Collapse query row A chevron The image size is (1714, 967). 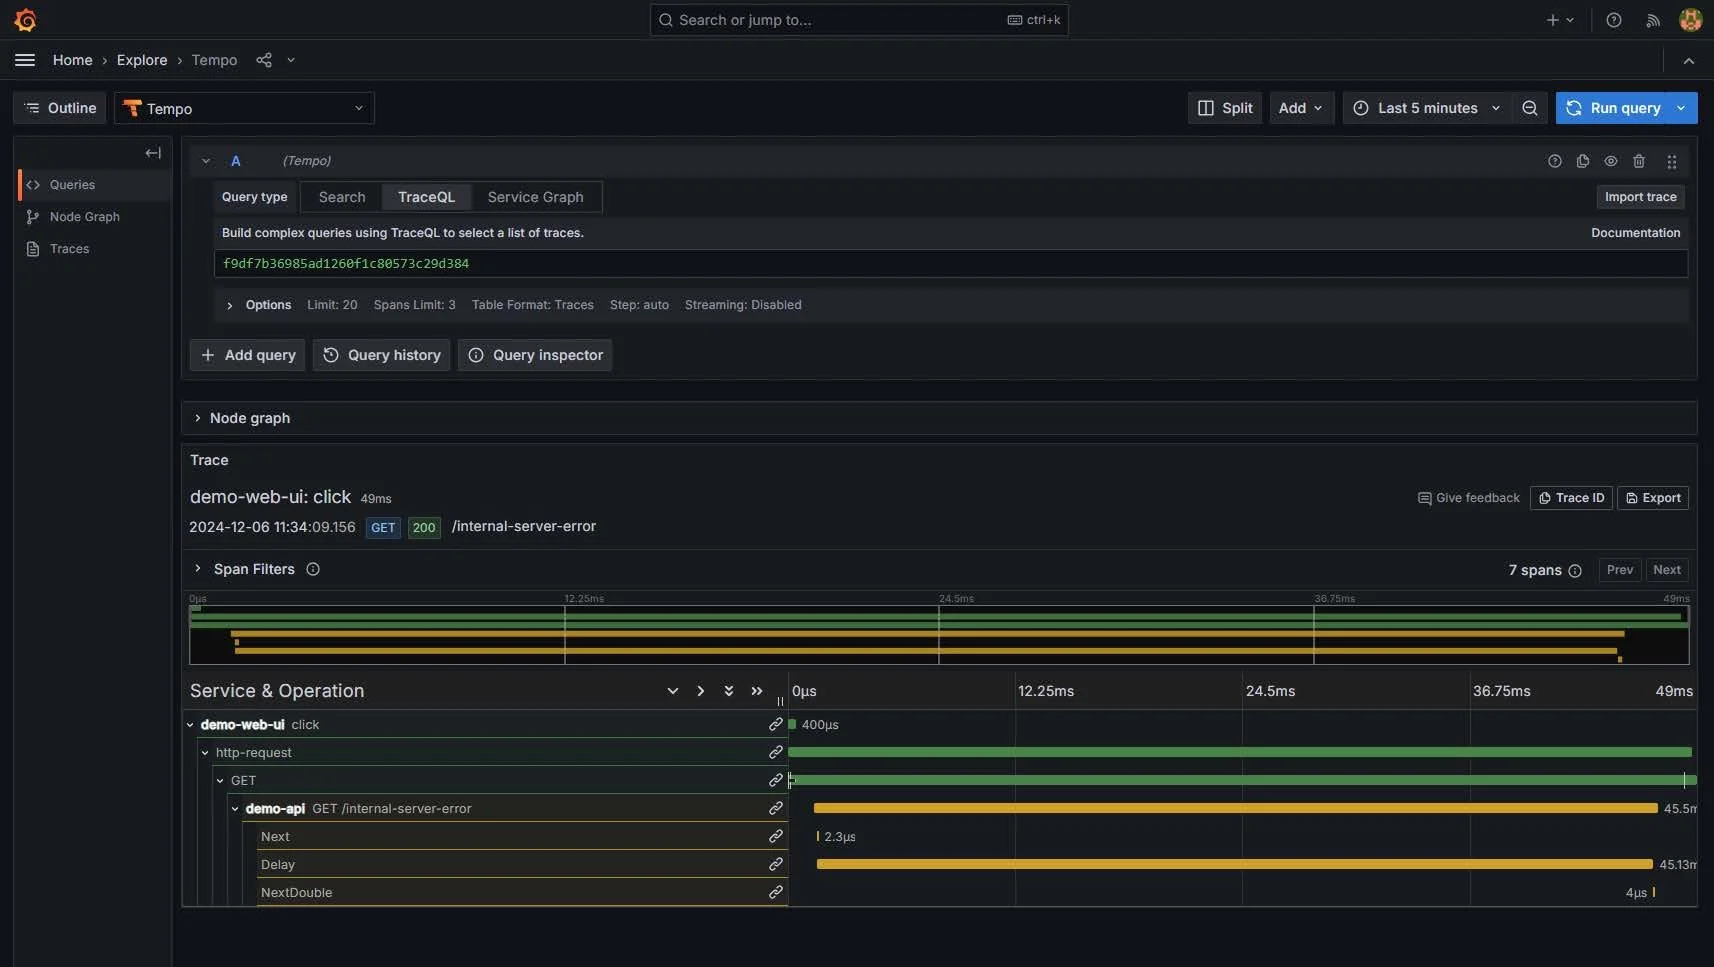pos(206,161)
